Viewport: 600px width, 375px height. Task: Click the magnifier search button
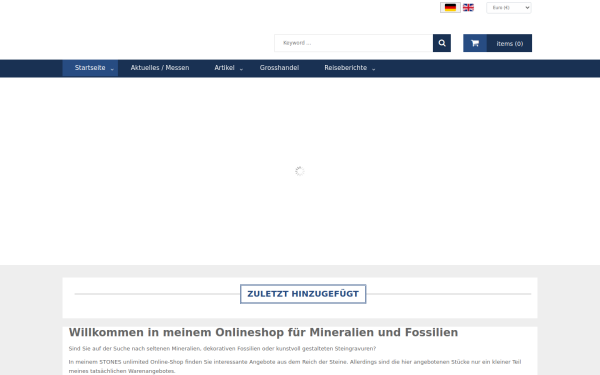click(x=442, y=43)
